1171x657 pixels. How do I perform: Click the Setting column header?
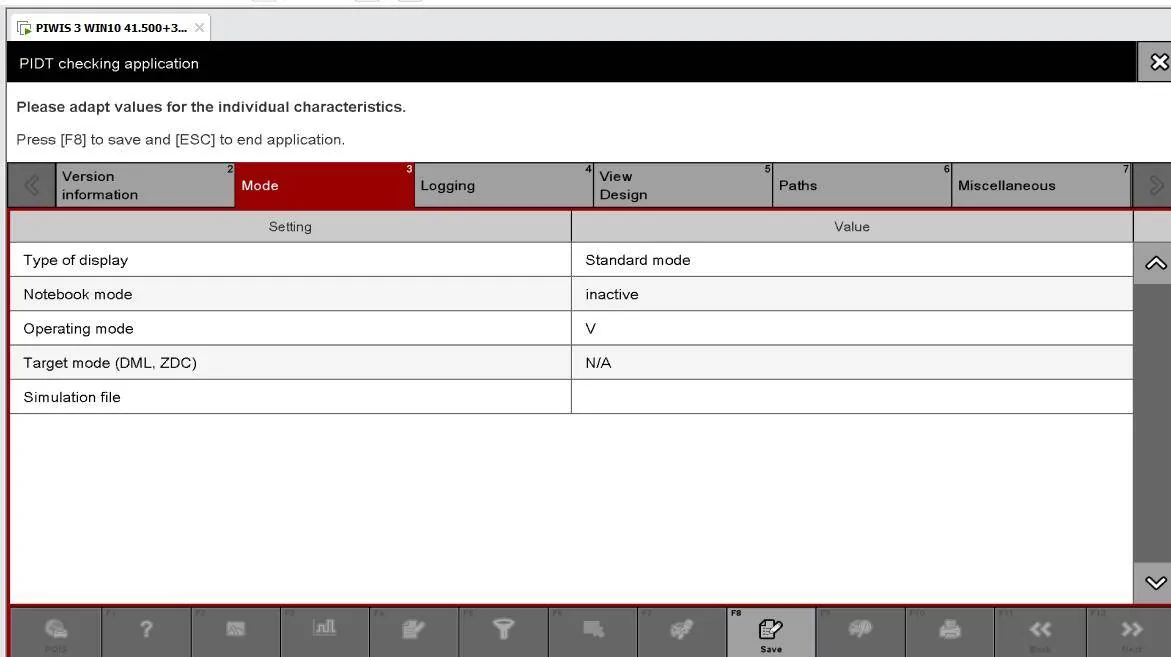291,227
